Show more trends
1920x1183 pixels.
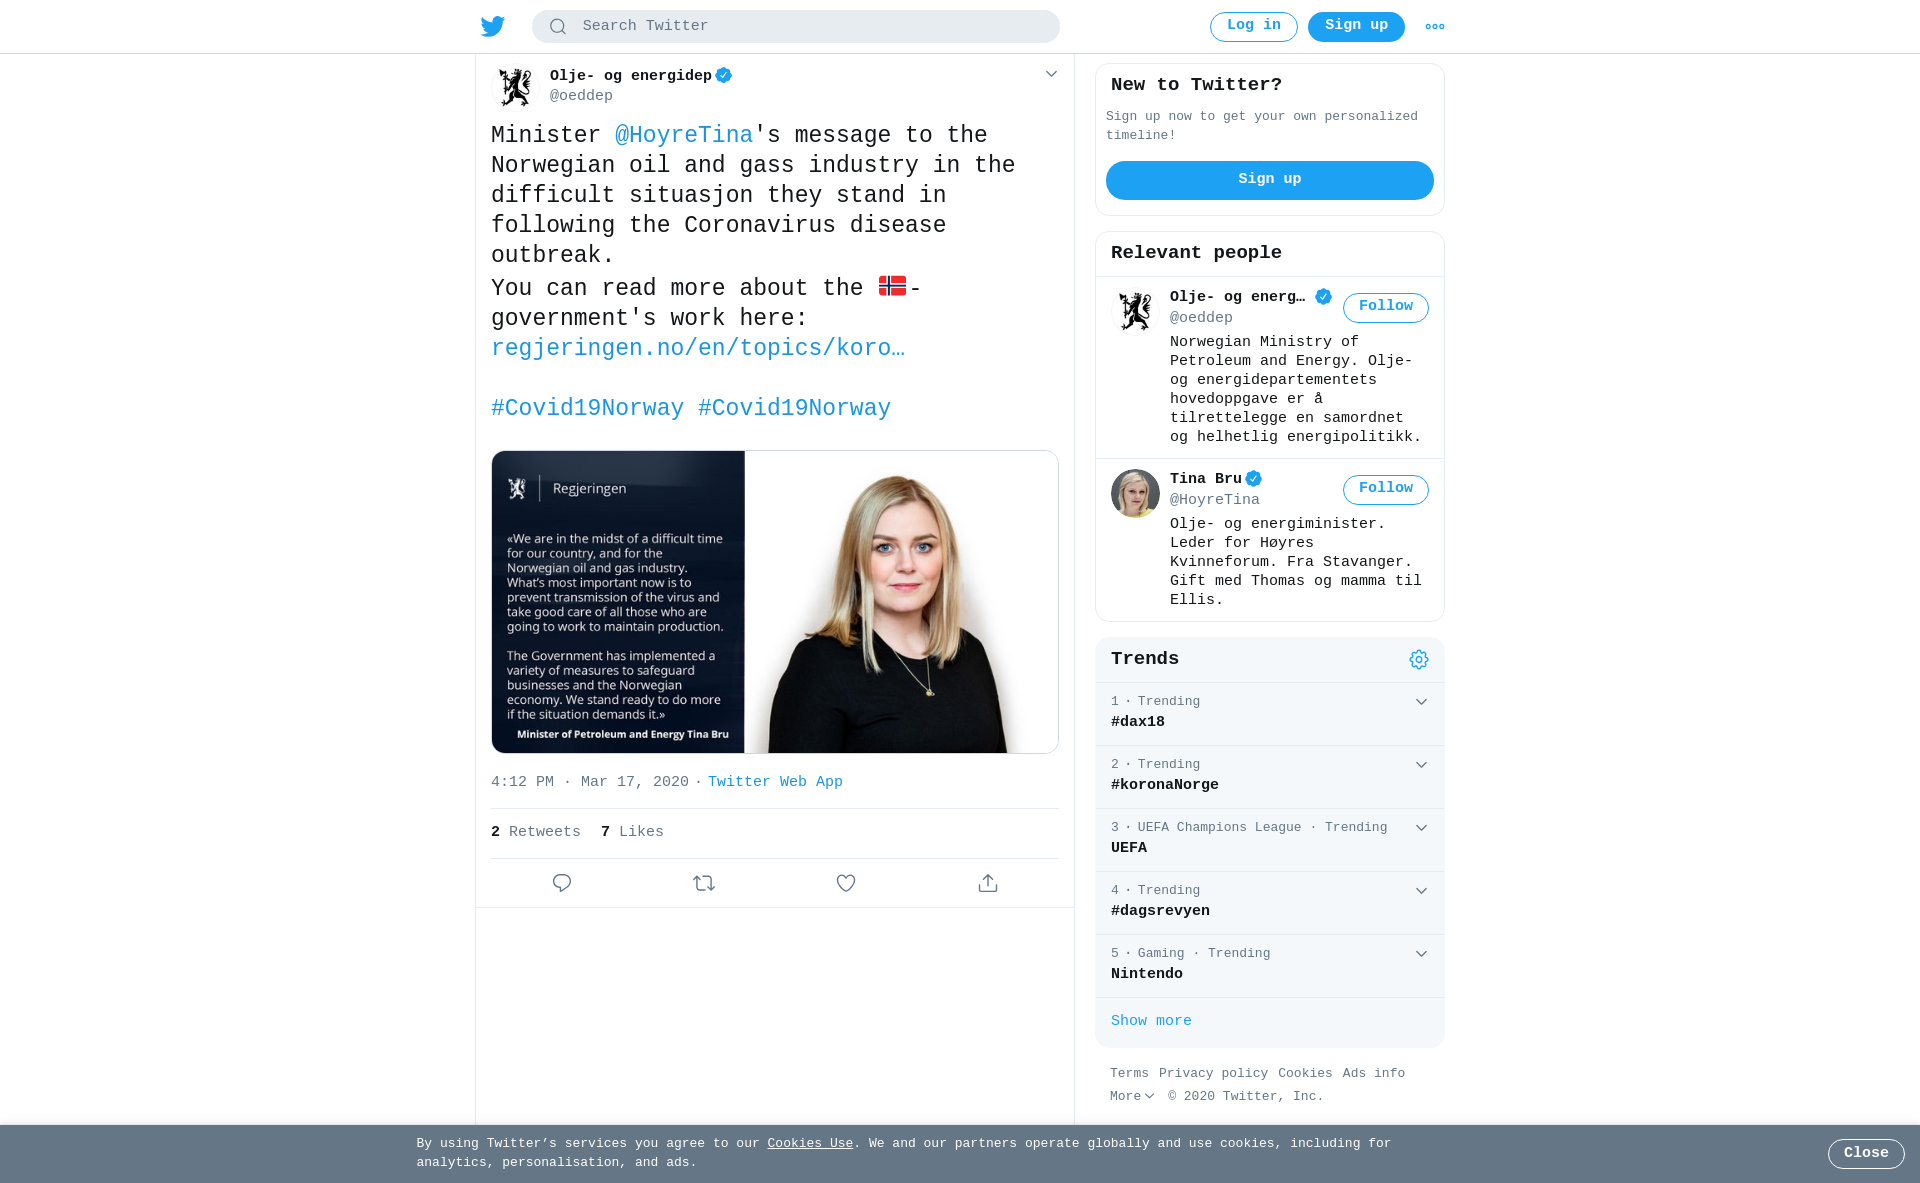coord(1151,1021)
